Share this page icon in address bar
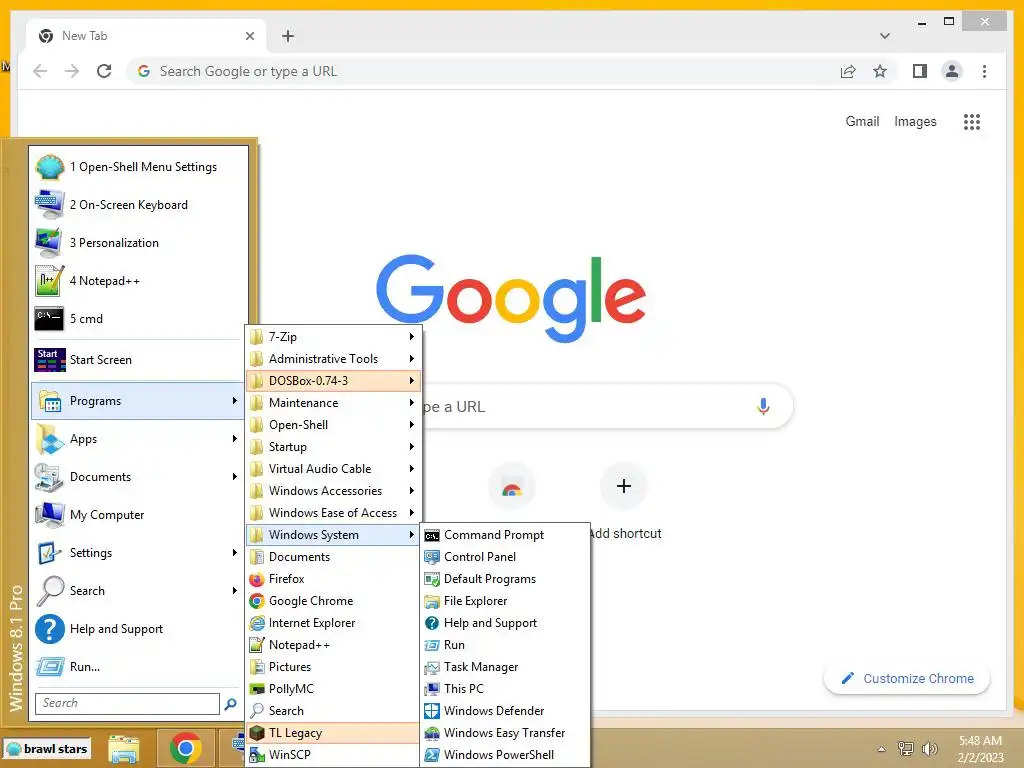 (848, 71)
